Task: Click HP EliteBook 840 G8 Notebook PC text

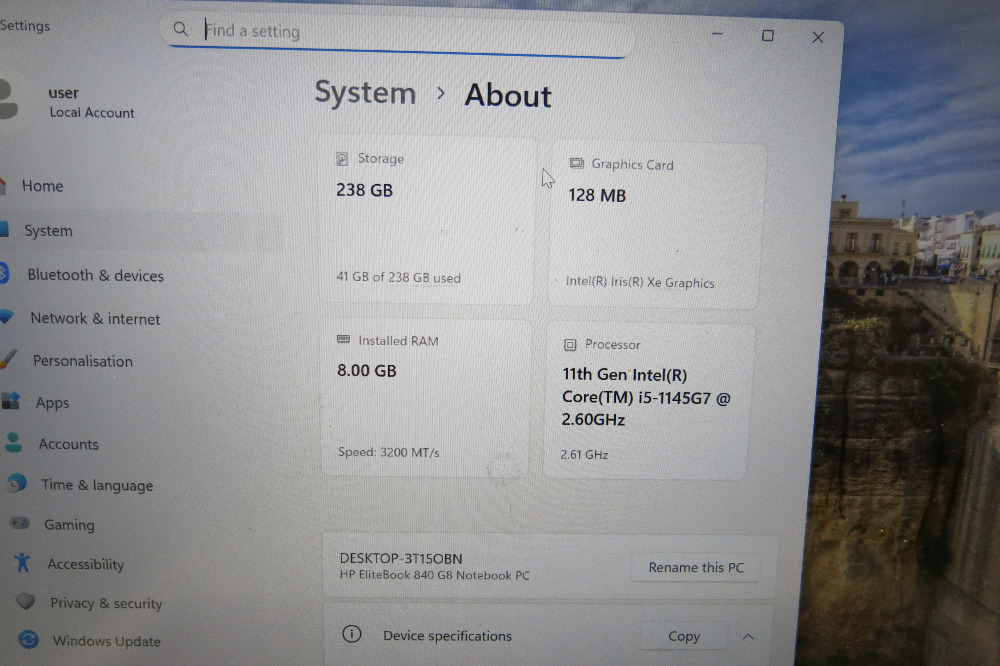Action: pos(434,575)
